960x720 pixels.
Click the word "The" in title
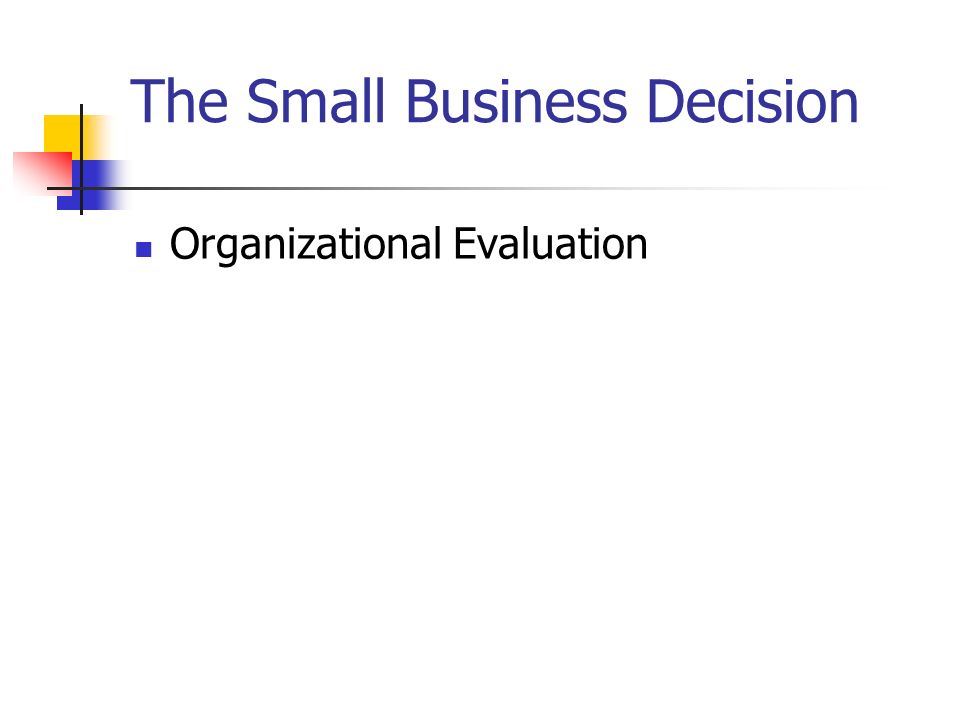179,101
